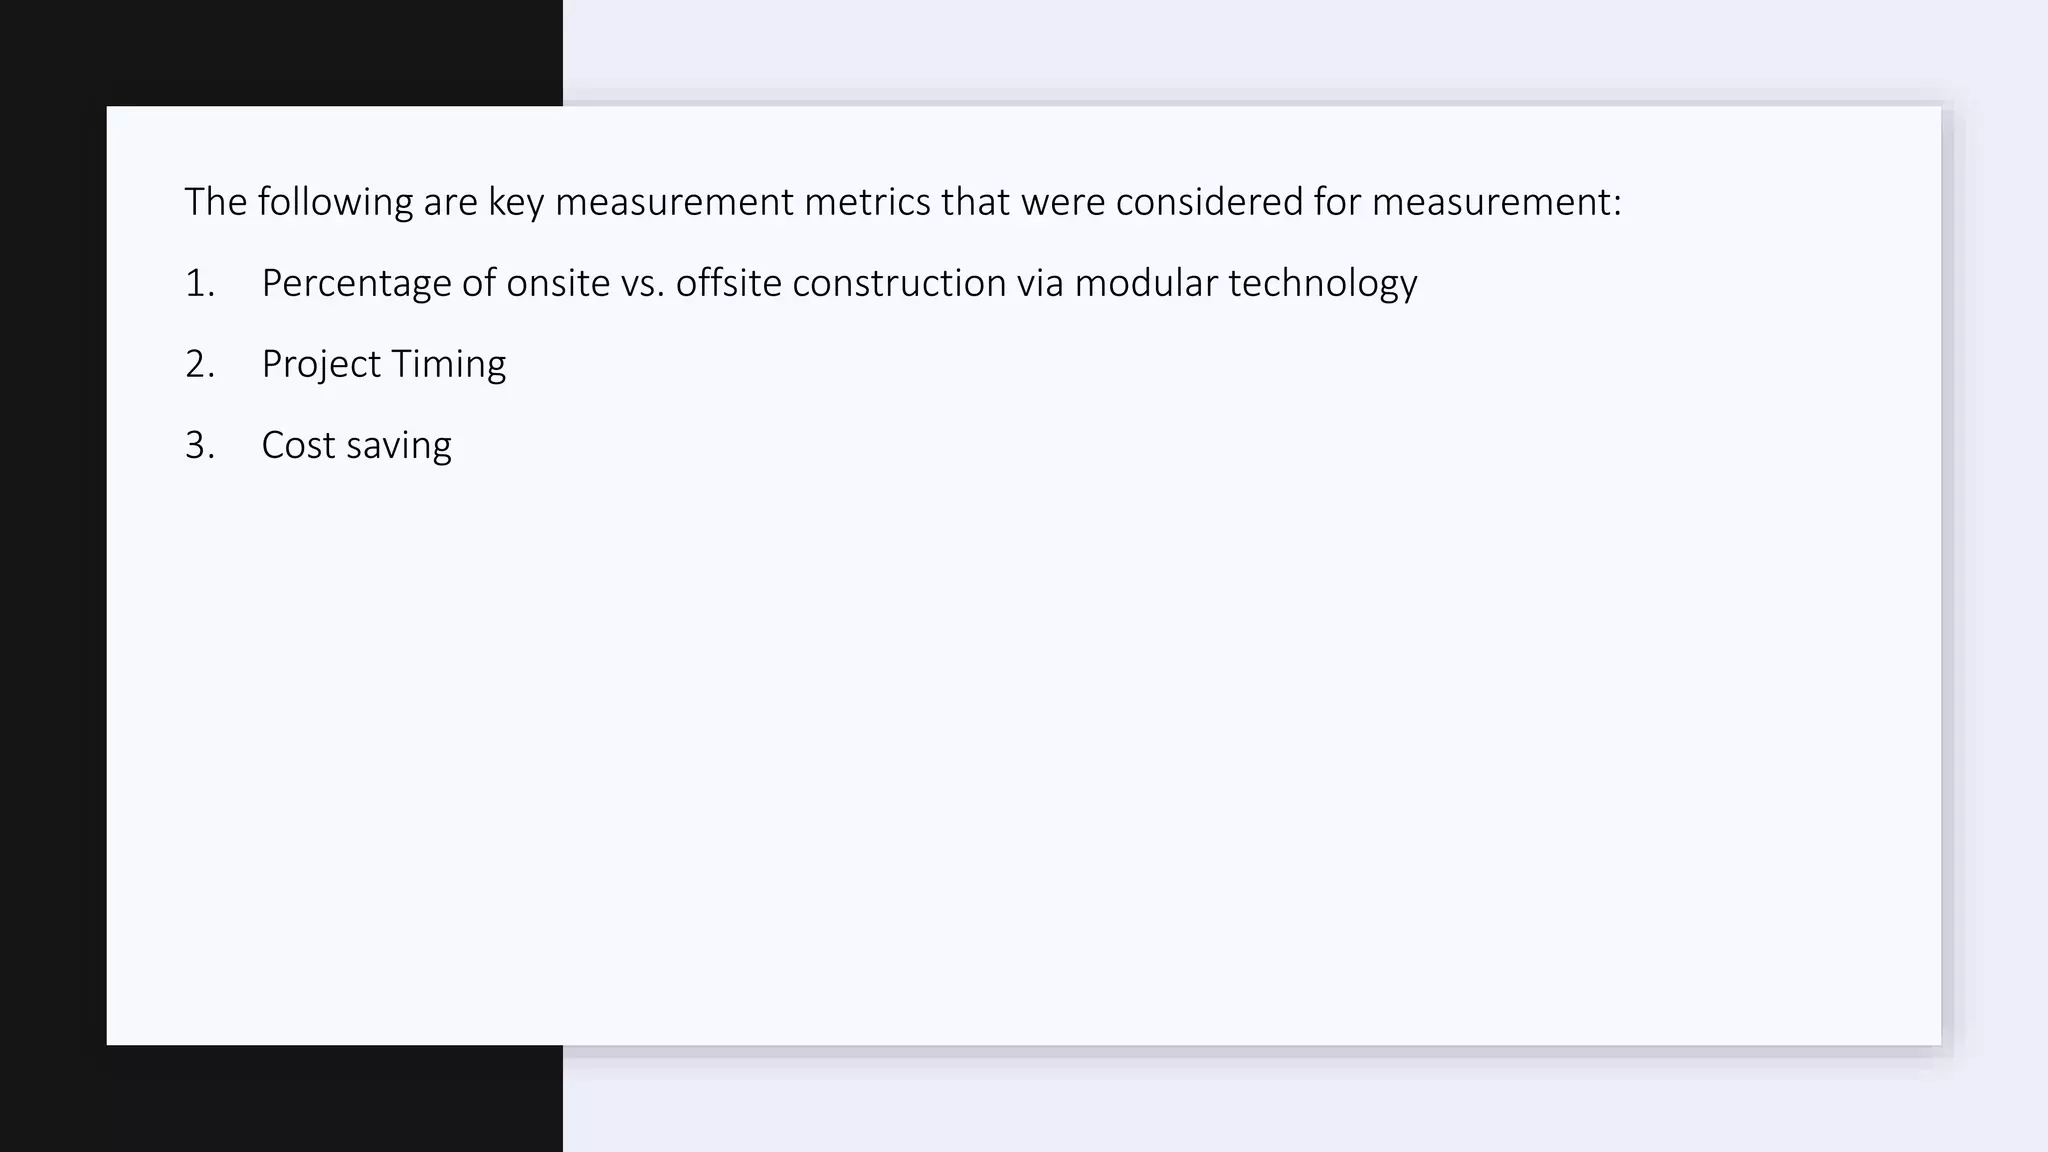Select the first list item about modular technology
2048x1152 pixels.
838,283
